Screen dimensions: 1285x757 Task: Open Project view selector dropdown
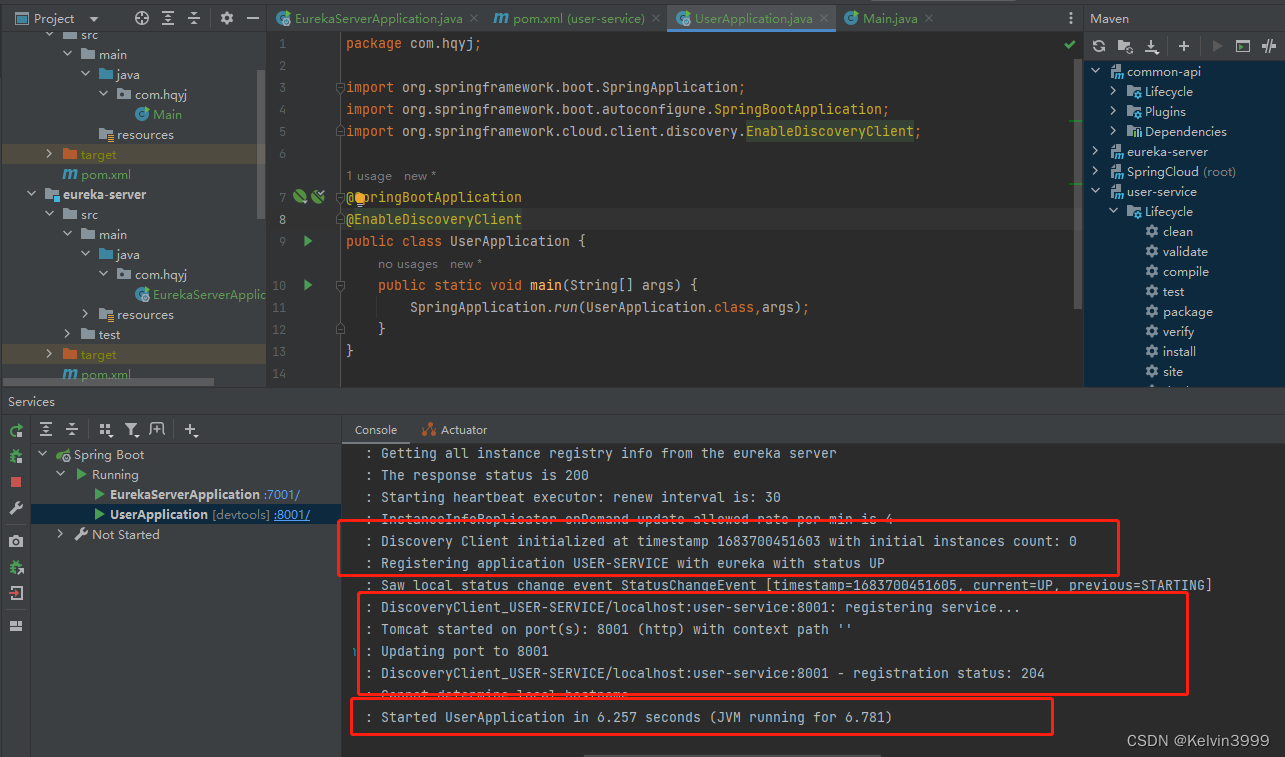55,18
